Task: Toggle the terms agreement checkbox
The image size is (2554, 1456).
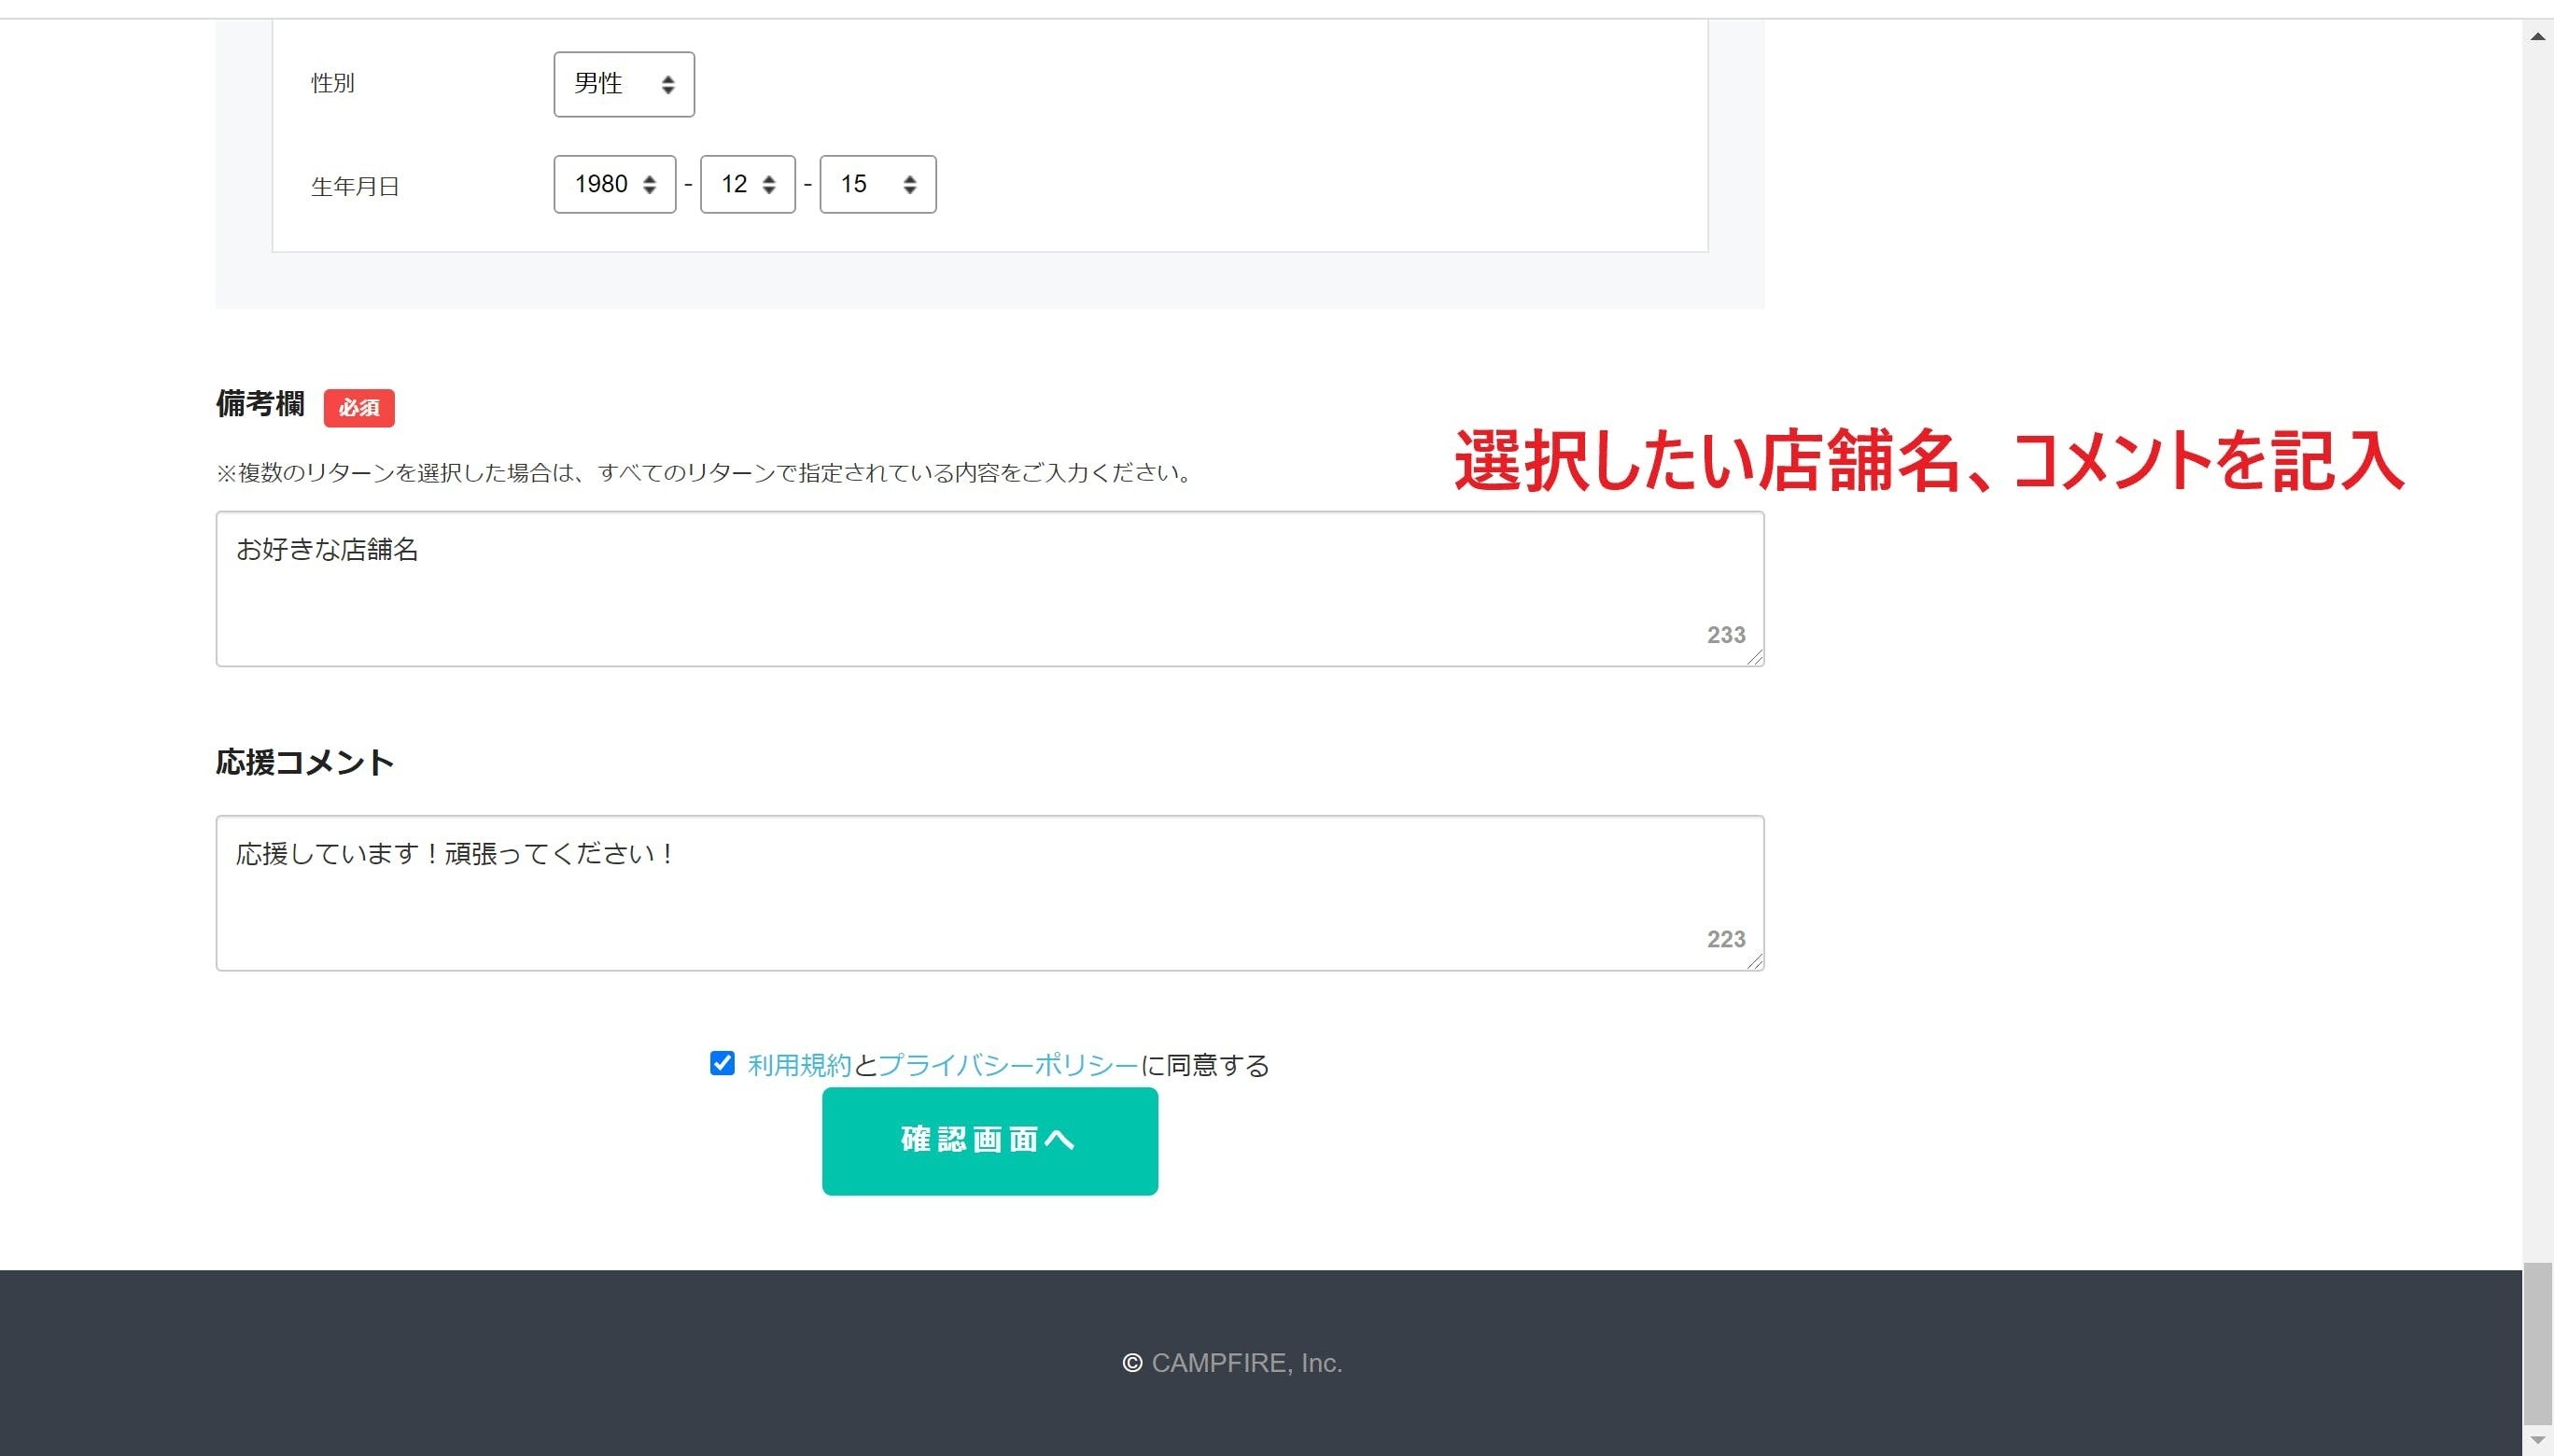Action: (x=722, y=1063)
